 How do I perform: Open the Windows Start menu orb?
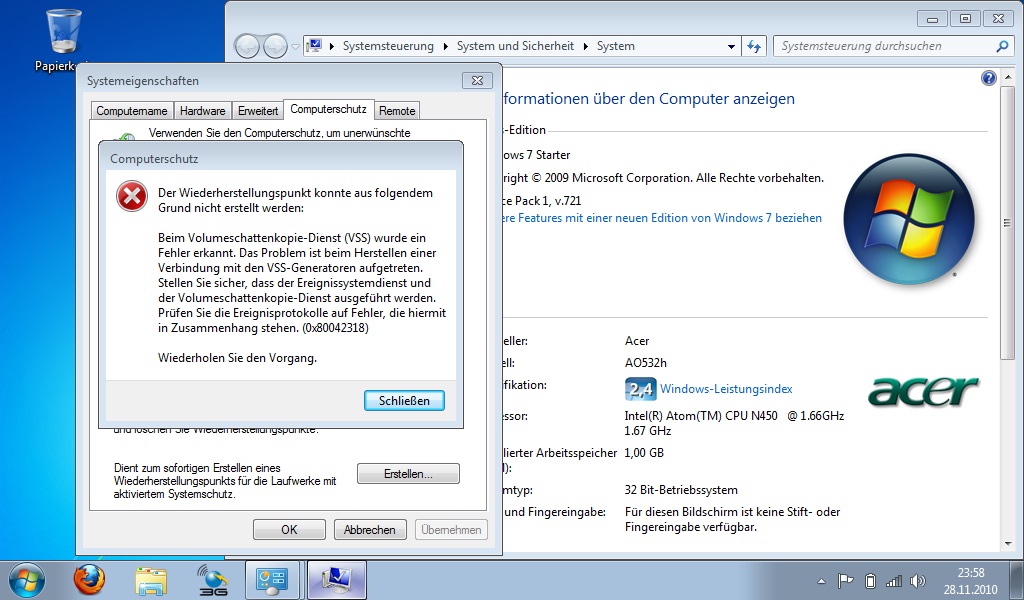point(27,580)
